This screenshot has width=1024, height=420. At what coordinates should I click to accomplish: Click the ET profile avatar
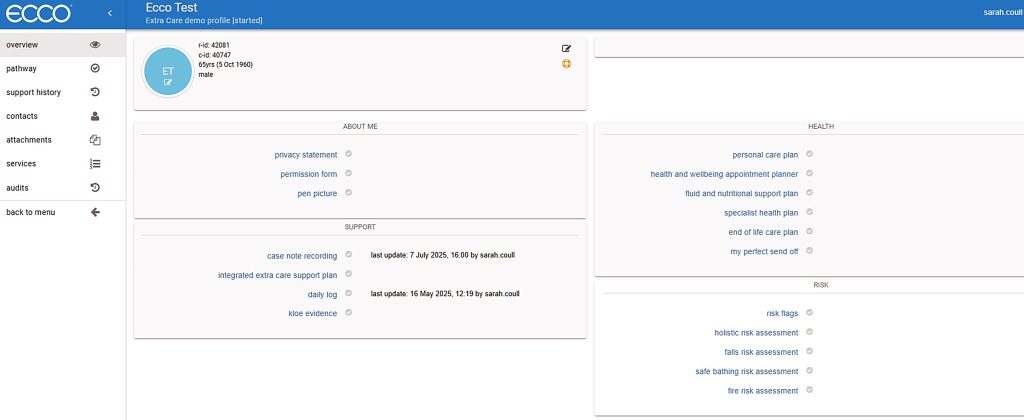tap(168, 71)
